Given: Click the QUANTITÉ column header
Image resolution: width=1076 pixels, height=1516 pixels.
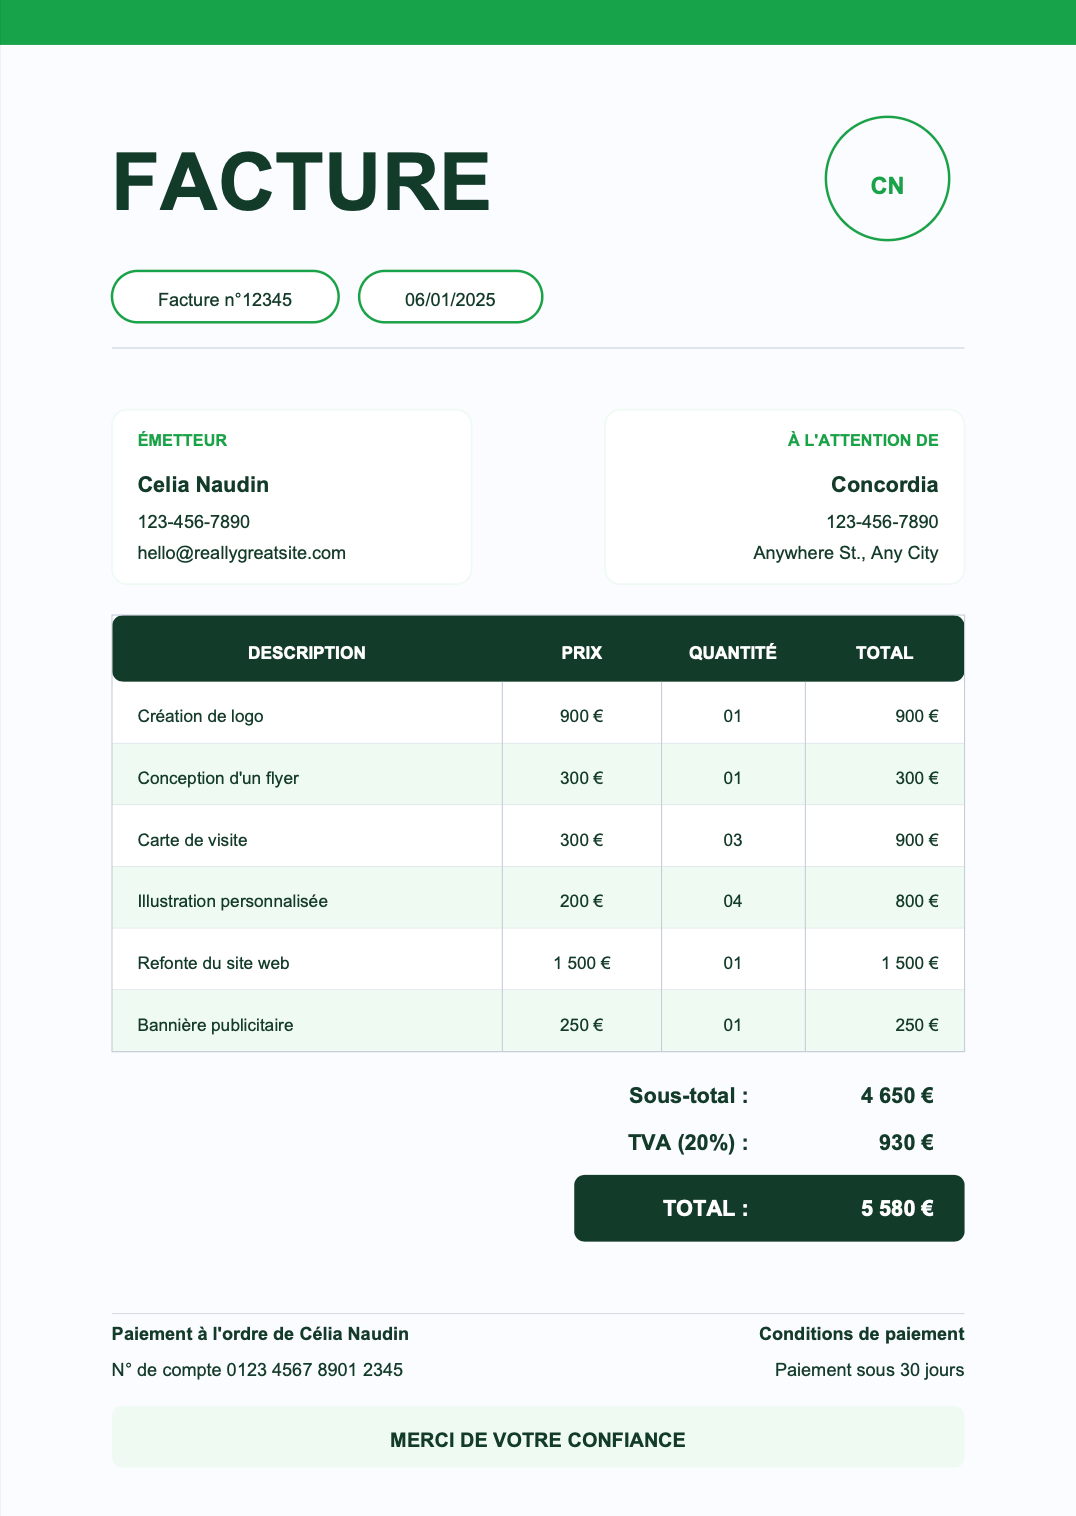Looking at the screenshot, I should [733, 653].
